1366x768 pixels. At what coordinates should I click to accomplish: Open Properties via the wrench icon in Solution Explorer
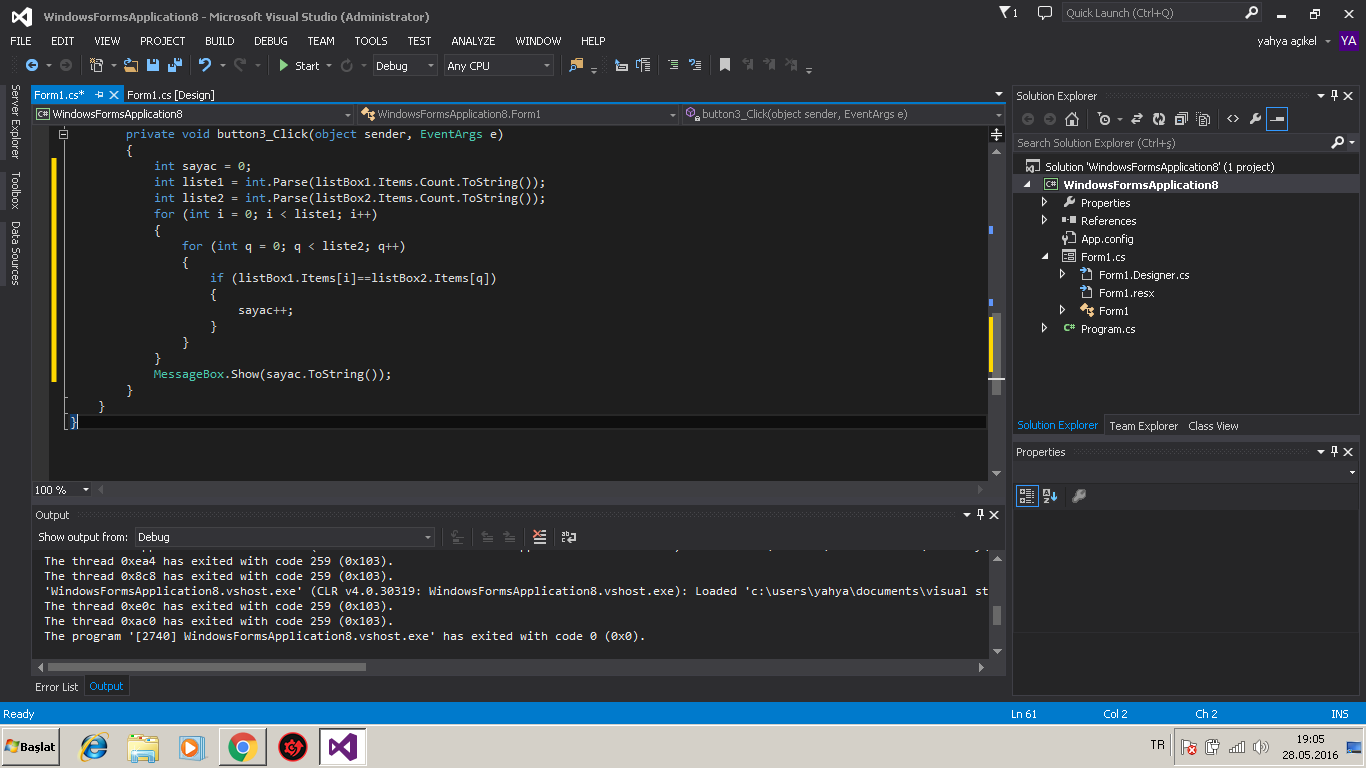(1255, 119)
